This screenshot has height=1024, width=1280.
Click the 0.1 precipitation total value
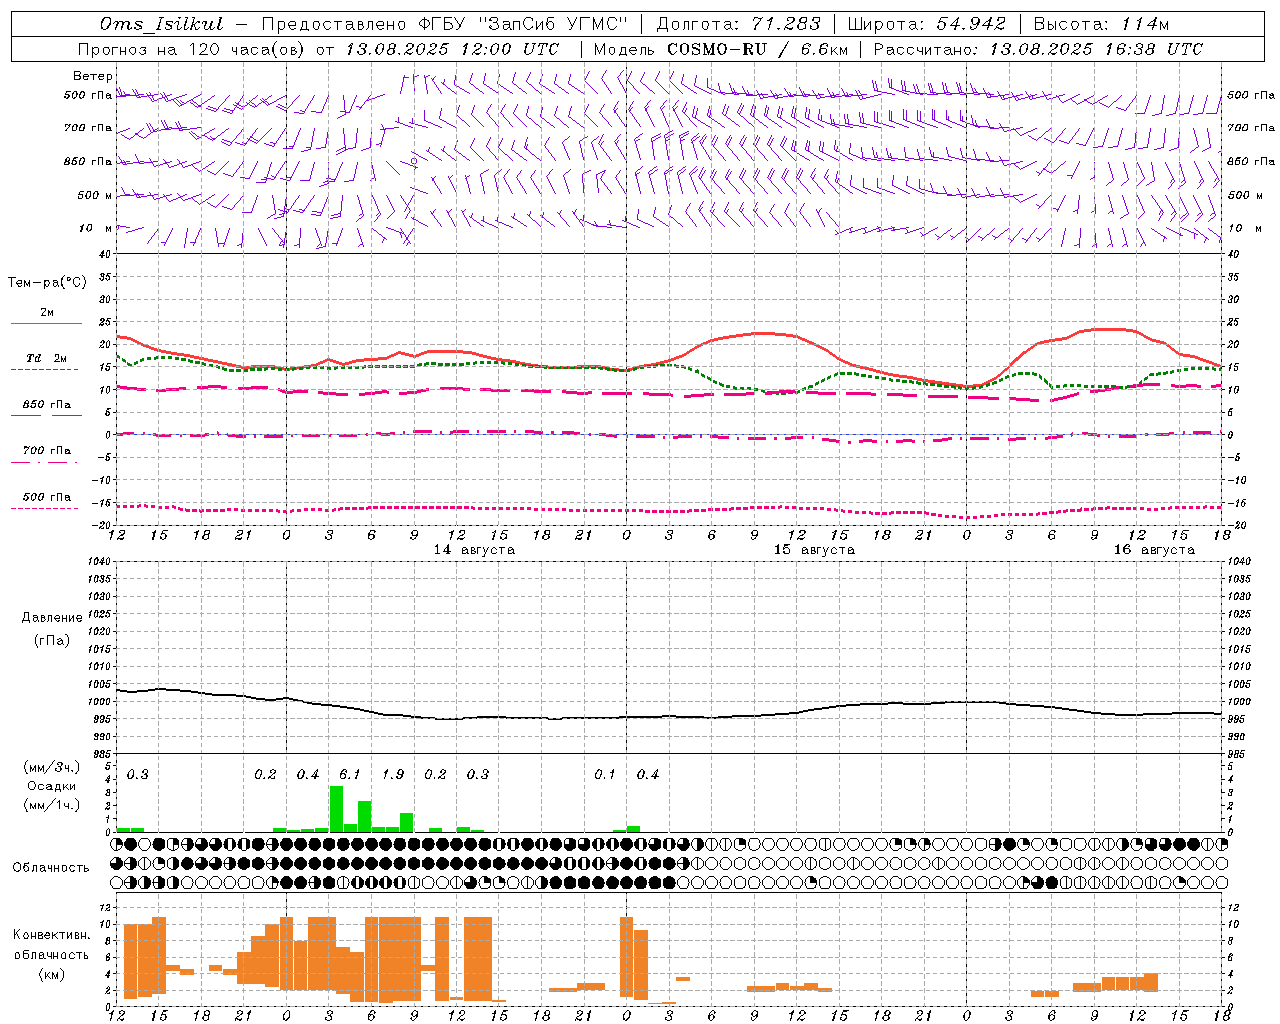click(605, 775)
